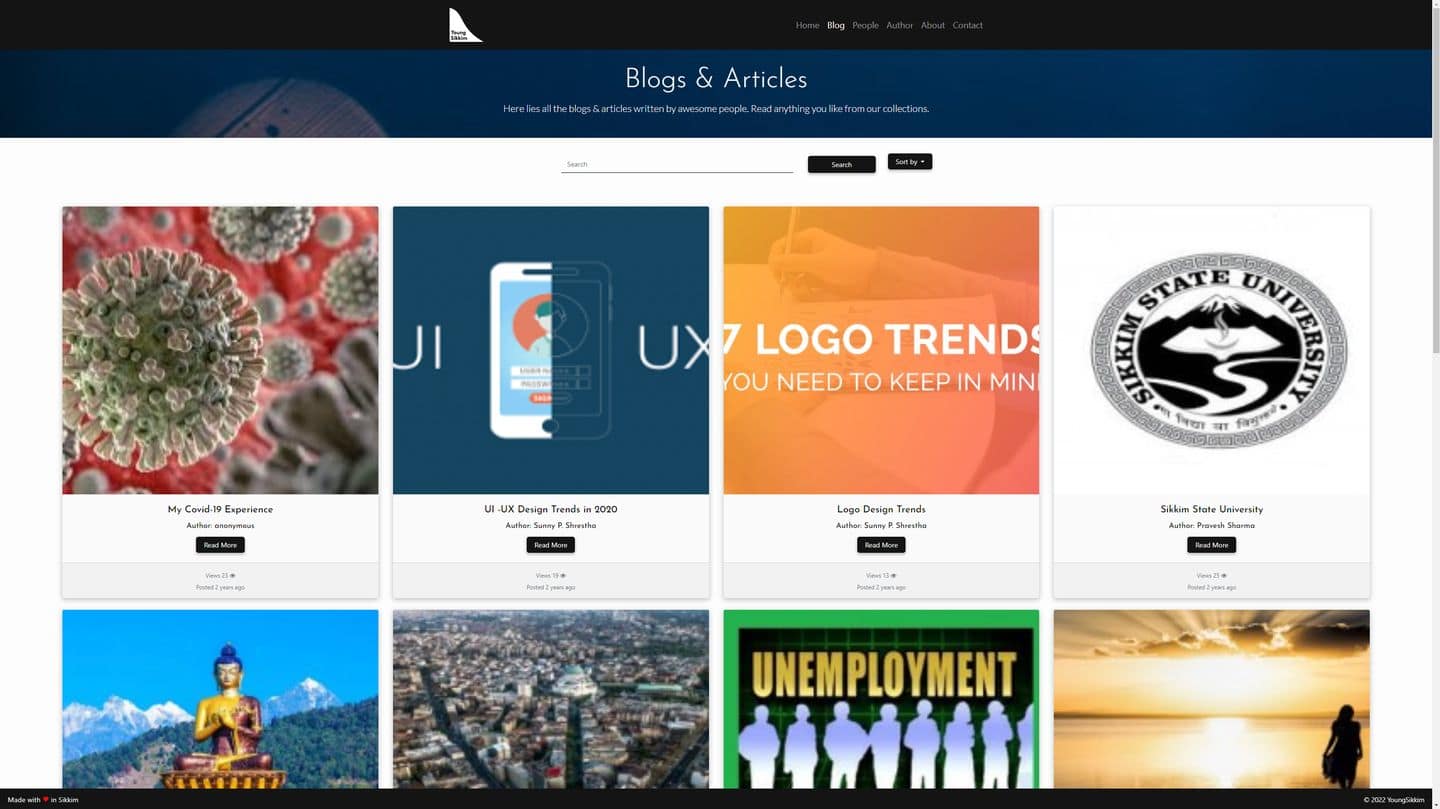
Task: Read More on Logo Design Trends
Action: coord(881,545)
